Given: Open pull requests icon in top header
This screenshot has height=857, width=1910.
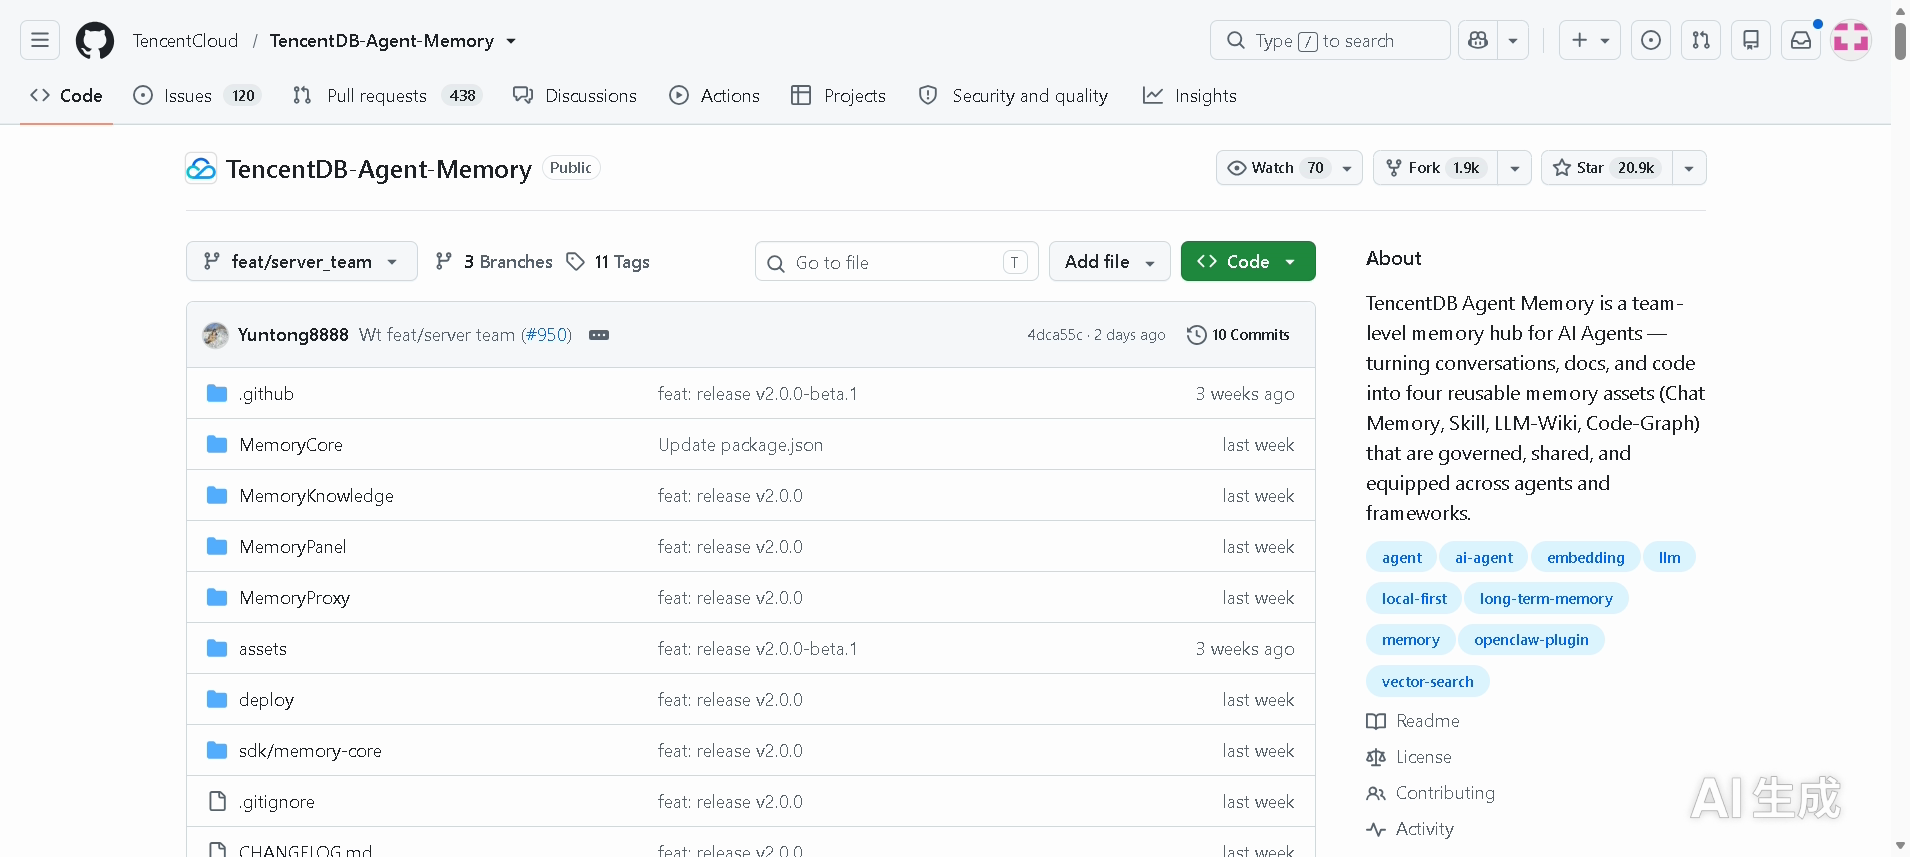Looking at the screenshot, I should pyautogui.click(x=1701, y=40).
